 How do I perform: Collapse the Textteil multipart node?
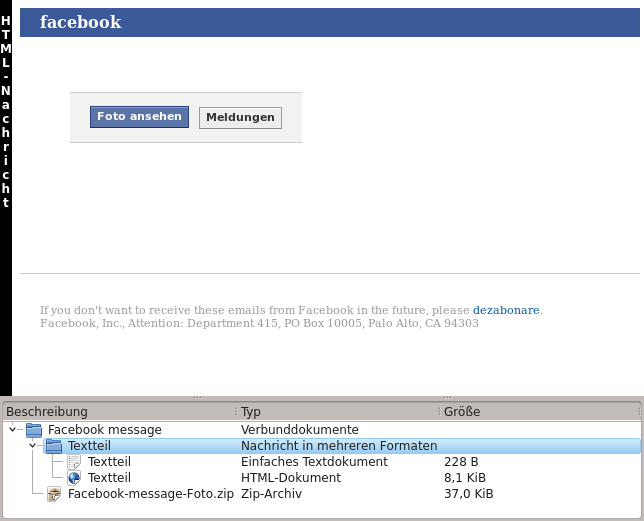click(x=32, y=446)
